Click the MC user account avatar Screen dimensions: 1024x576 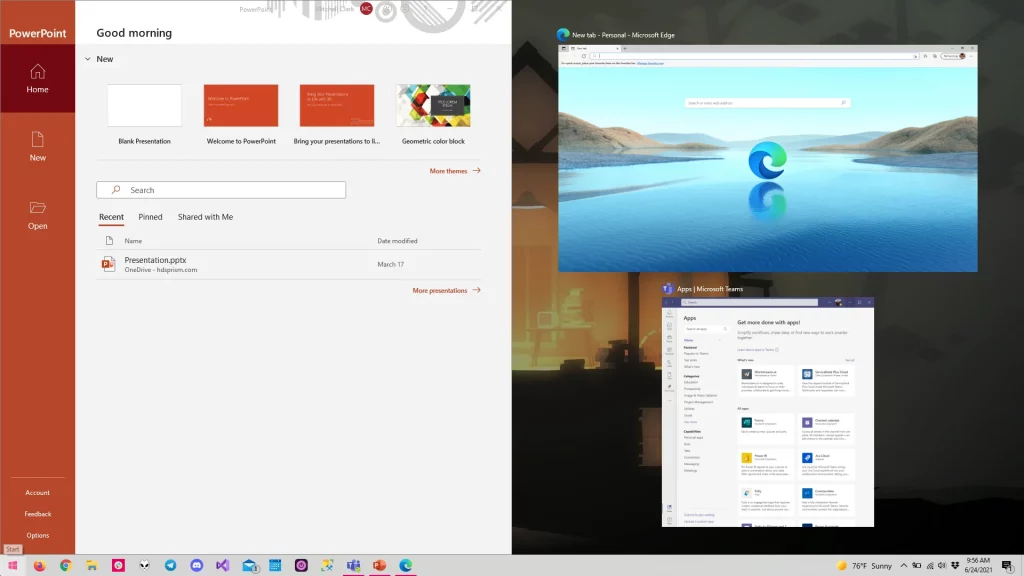(x=366, y=8)
